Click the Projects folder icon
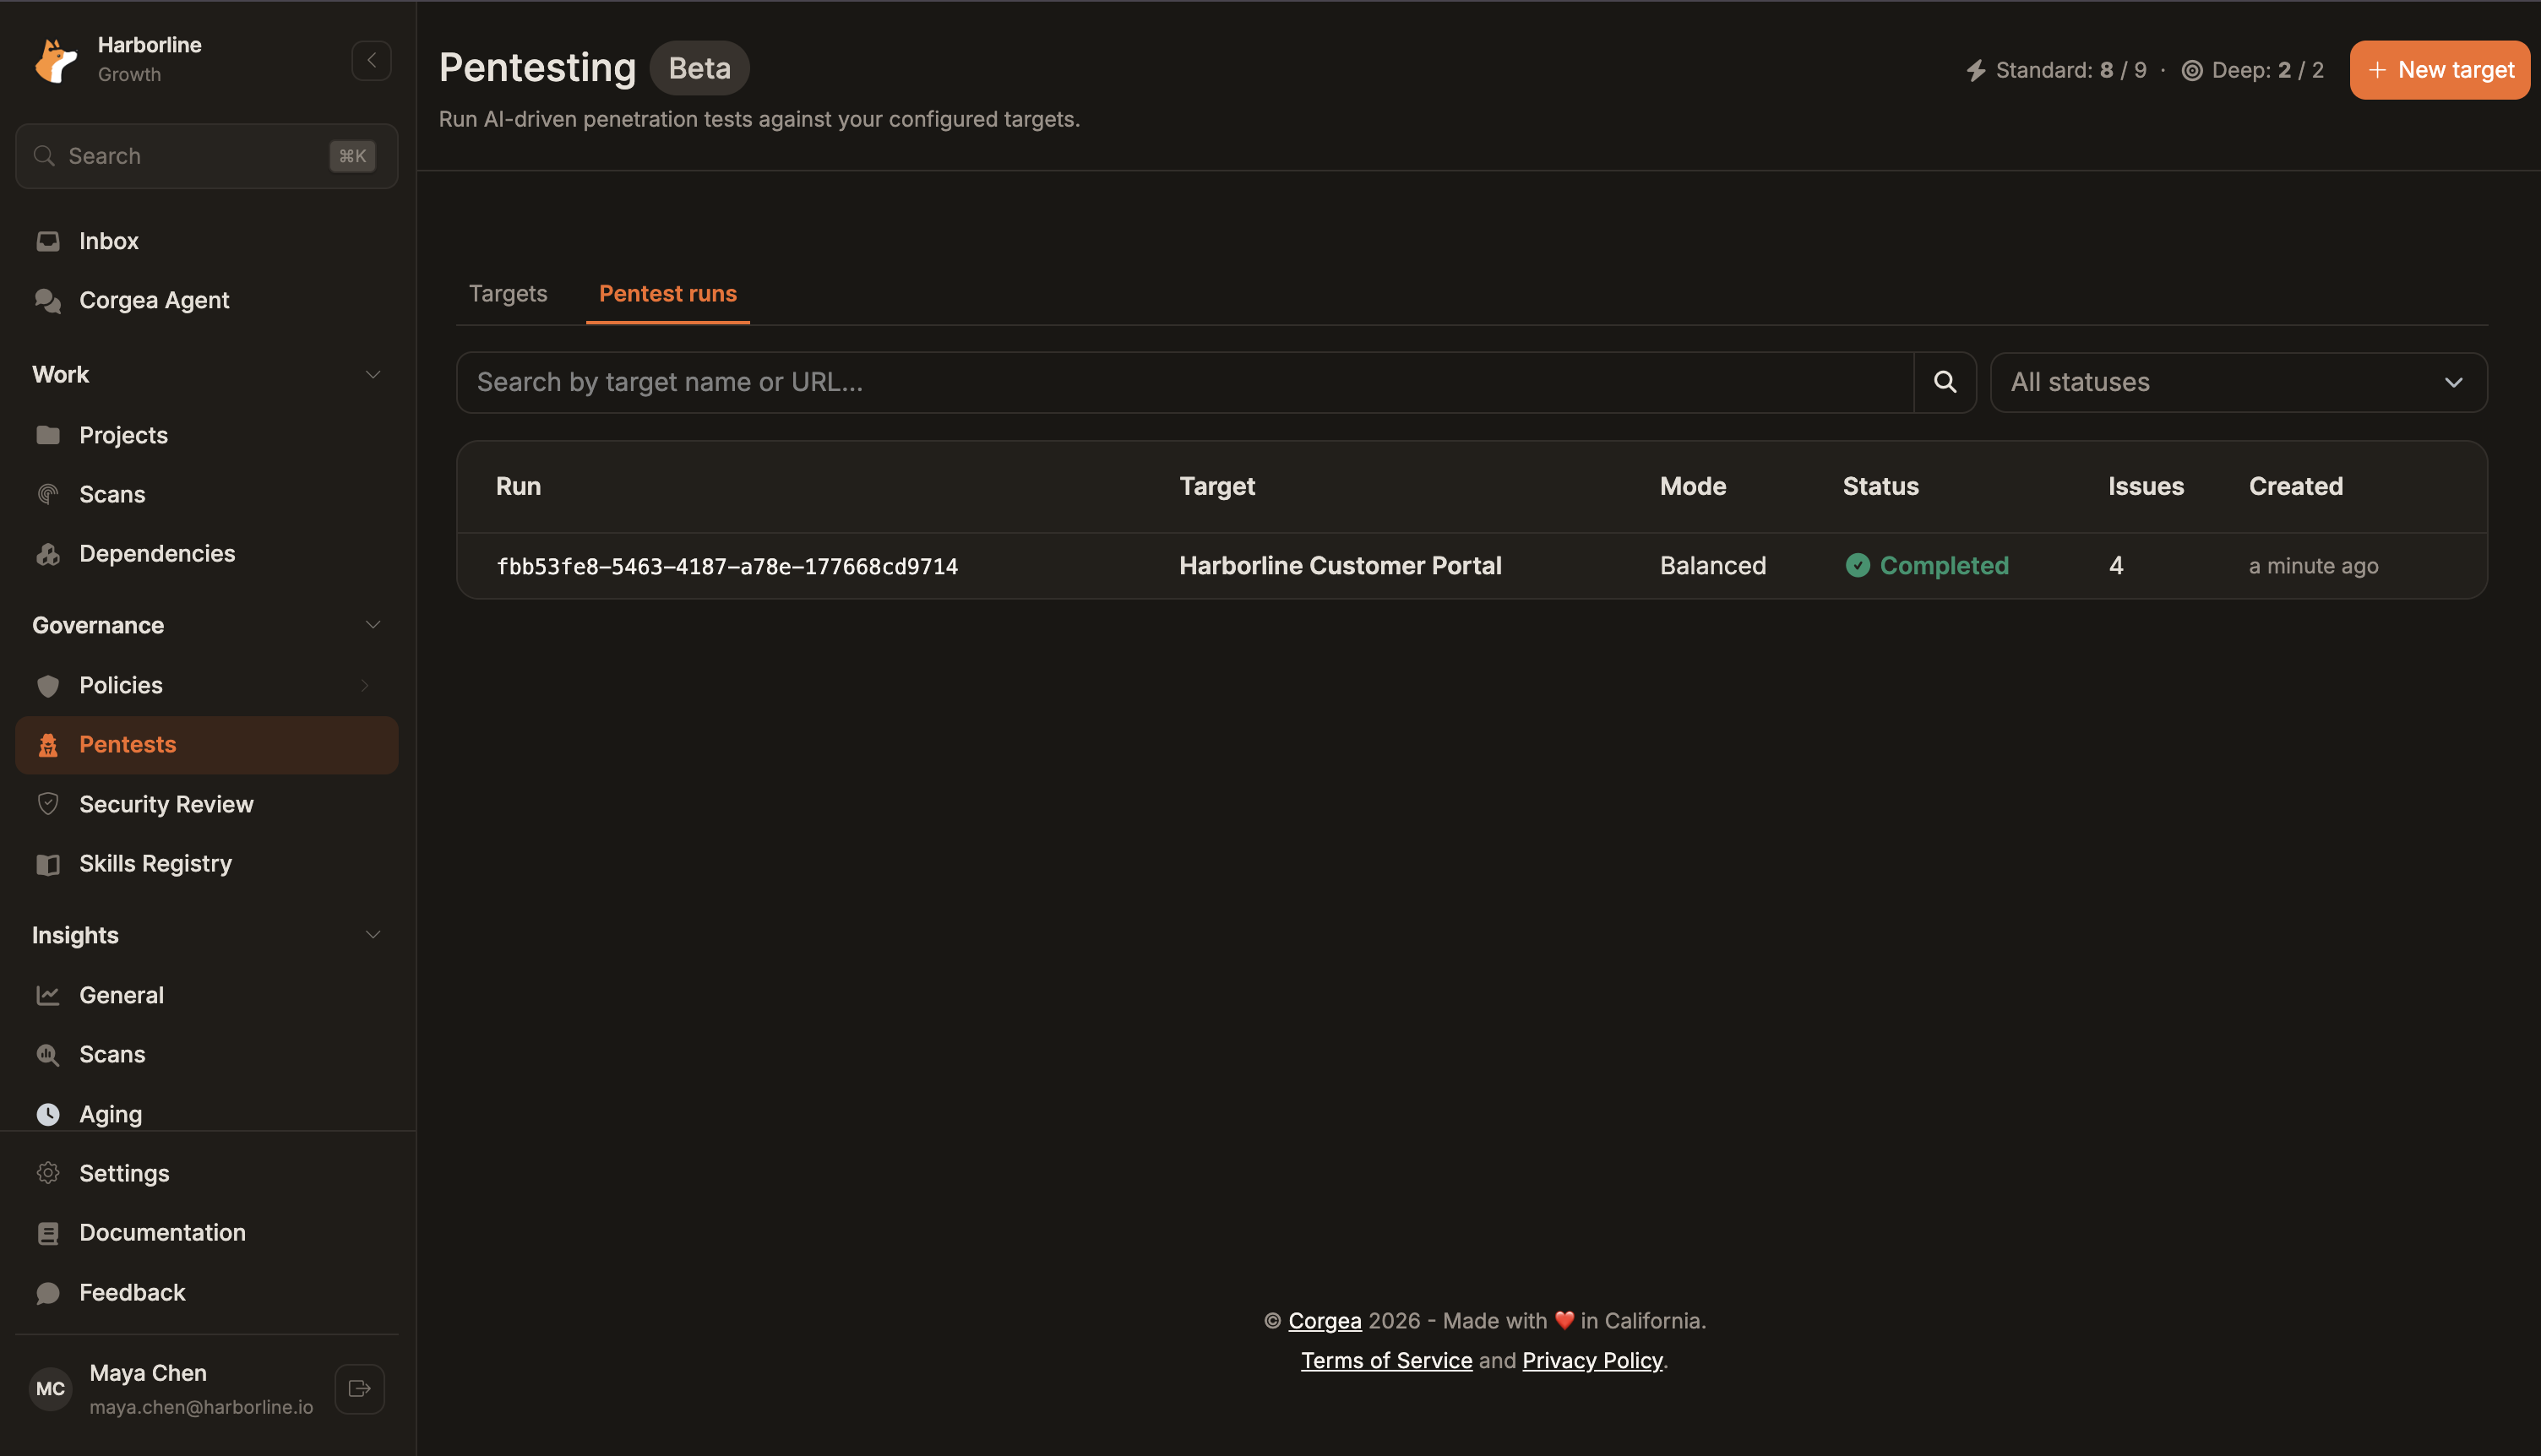Screen dimensions: 2541x1456 click(x=48, y=435)
